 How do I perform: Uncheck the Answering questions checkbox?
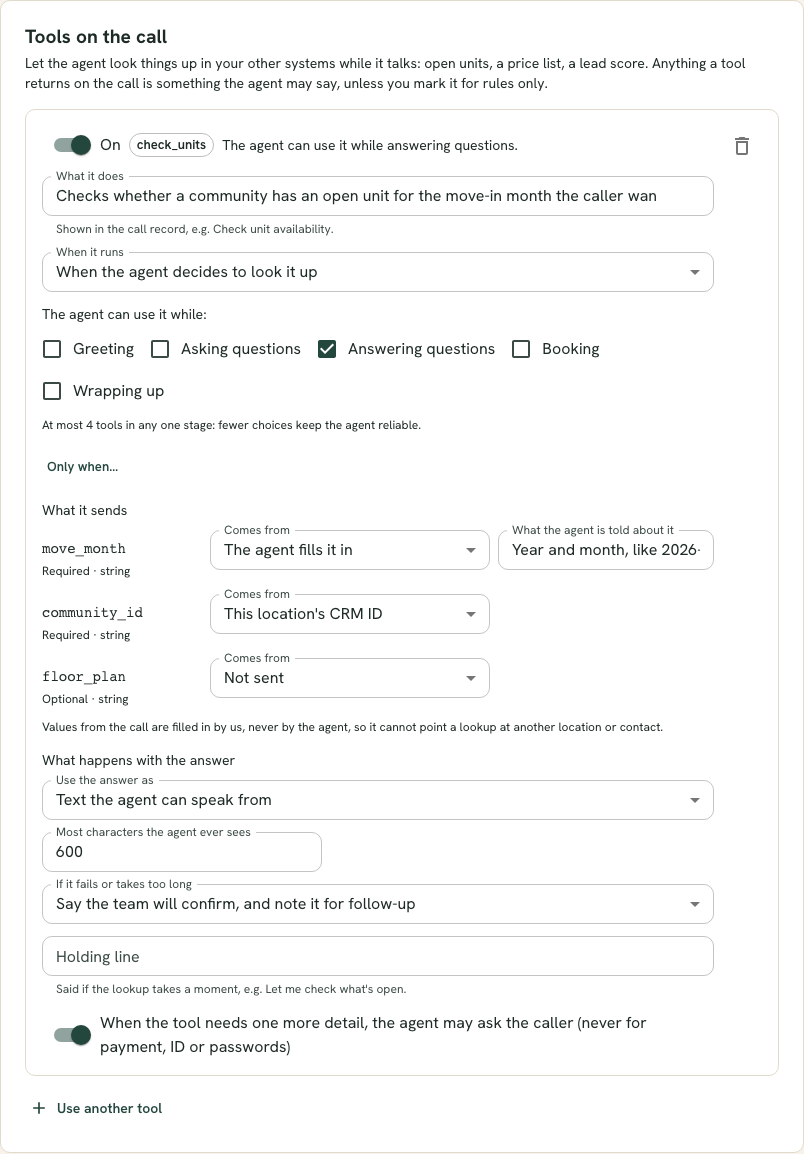point(327,349)
